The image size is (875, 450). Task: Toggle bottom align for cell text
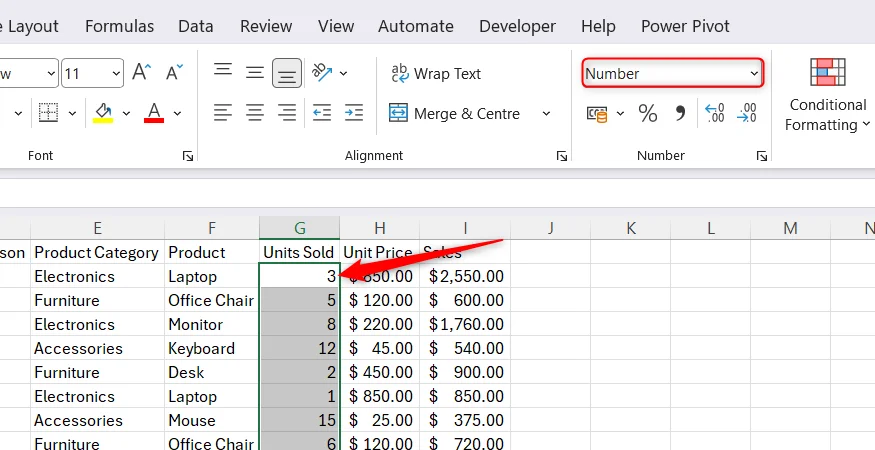287,73
